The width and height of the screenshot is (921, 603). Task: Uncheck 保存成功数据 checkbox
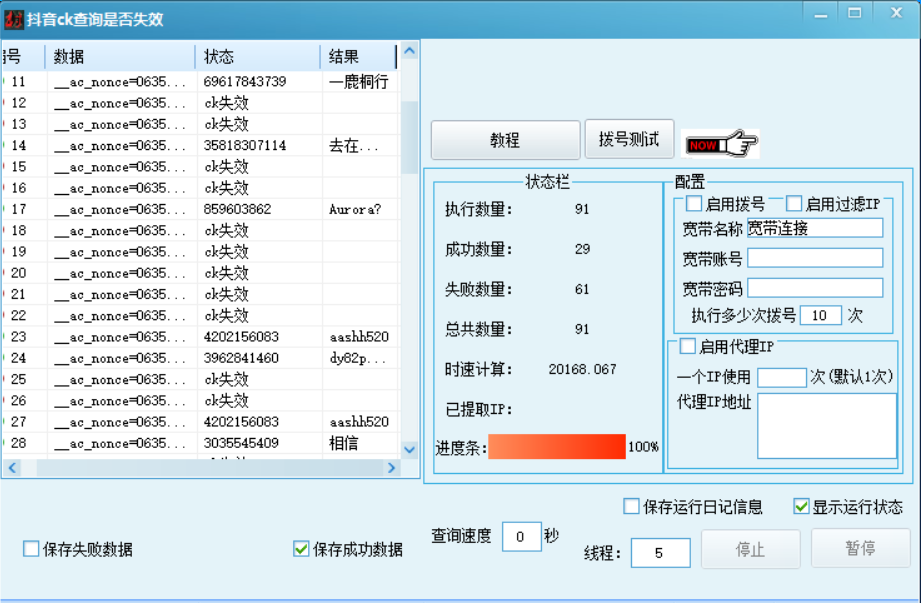301,549
